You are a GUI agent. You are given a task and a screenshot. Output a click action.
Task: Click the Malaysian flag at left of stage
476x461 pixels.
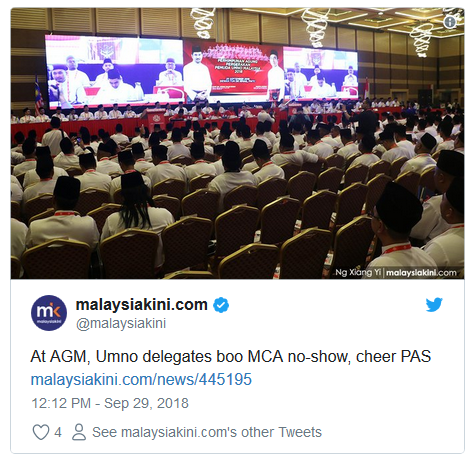[39, 92]
